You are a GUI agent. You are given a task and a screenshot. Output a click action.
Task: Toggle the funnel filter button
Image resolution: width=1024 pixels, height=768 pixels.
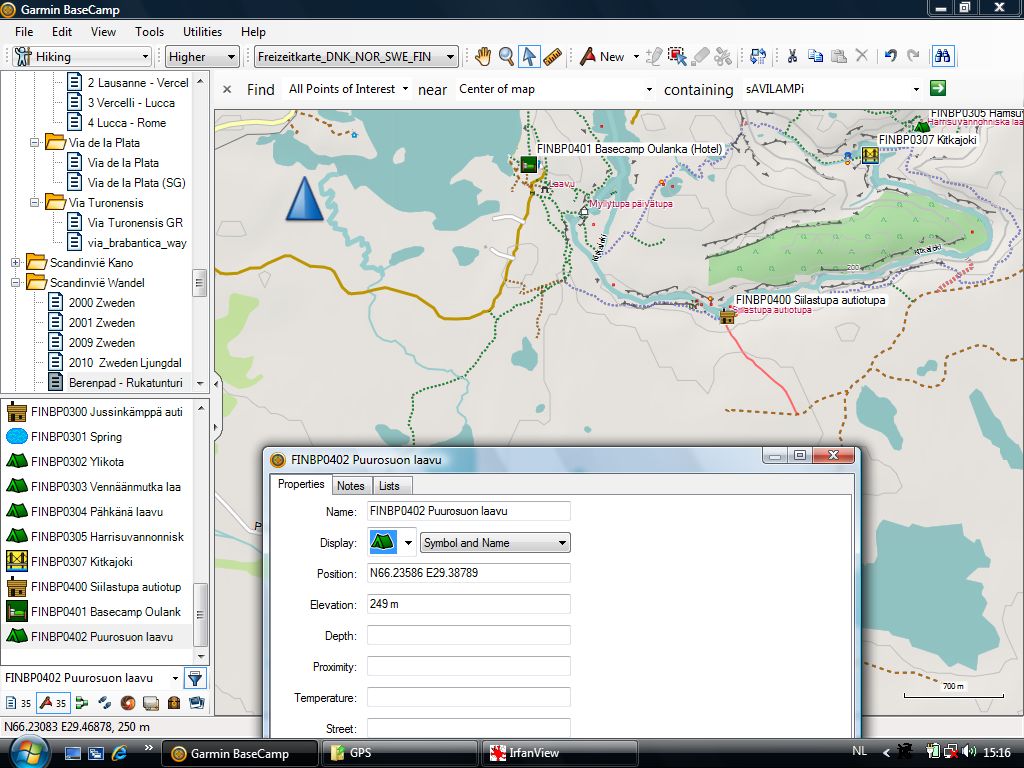pyautogui.click(x=195, y=679)
